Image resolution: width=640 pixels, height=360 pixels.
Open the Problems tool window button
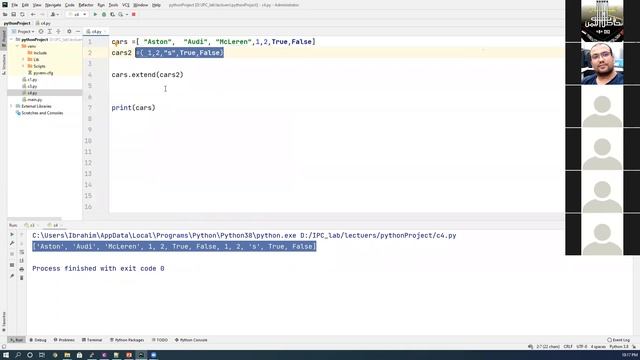click(64, 340)
